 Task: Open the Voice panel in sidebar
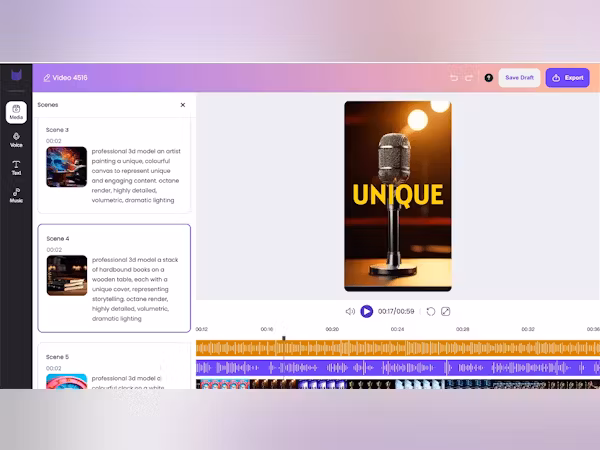[16, 139]
